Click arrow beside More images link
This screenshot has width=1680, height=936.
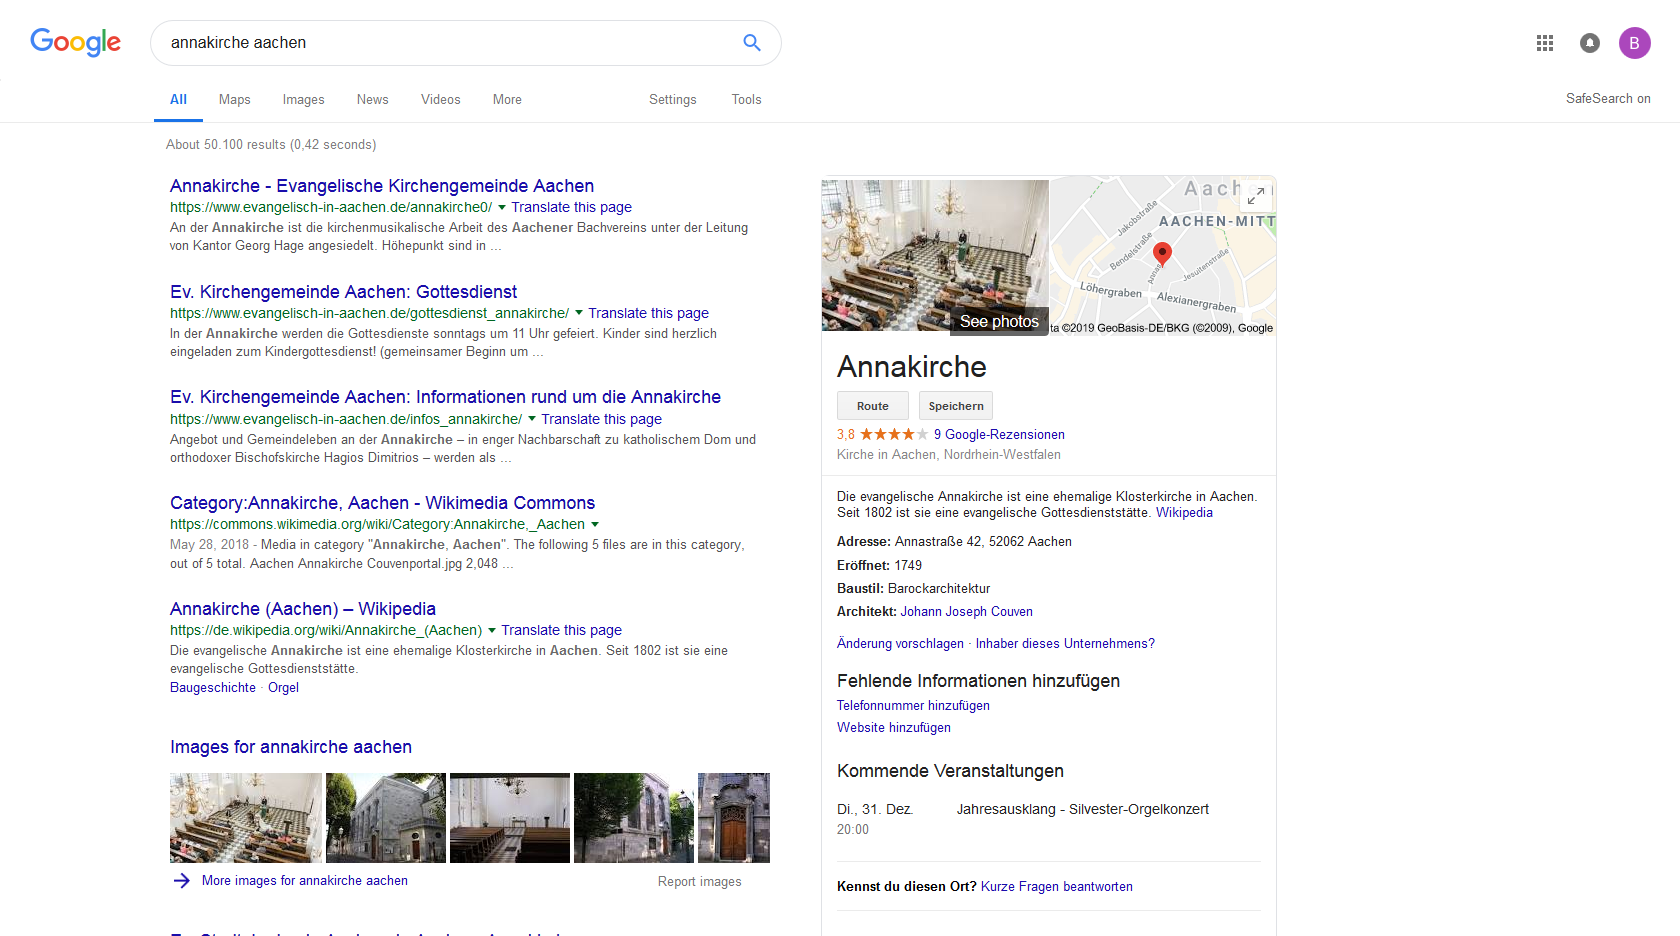pos(181,881)
